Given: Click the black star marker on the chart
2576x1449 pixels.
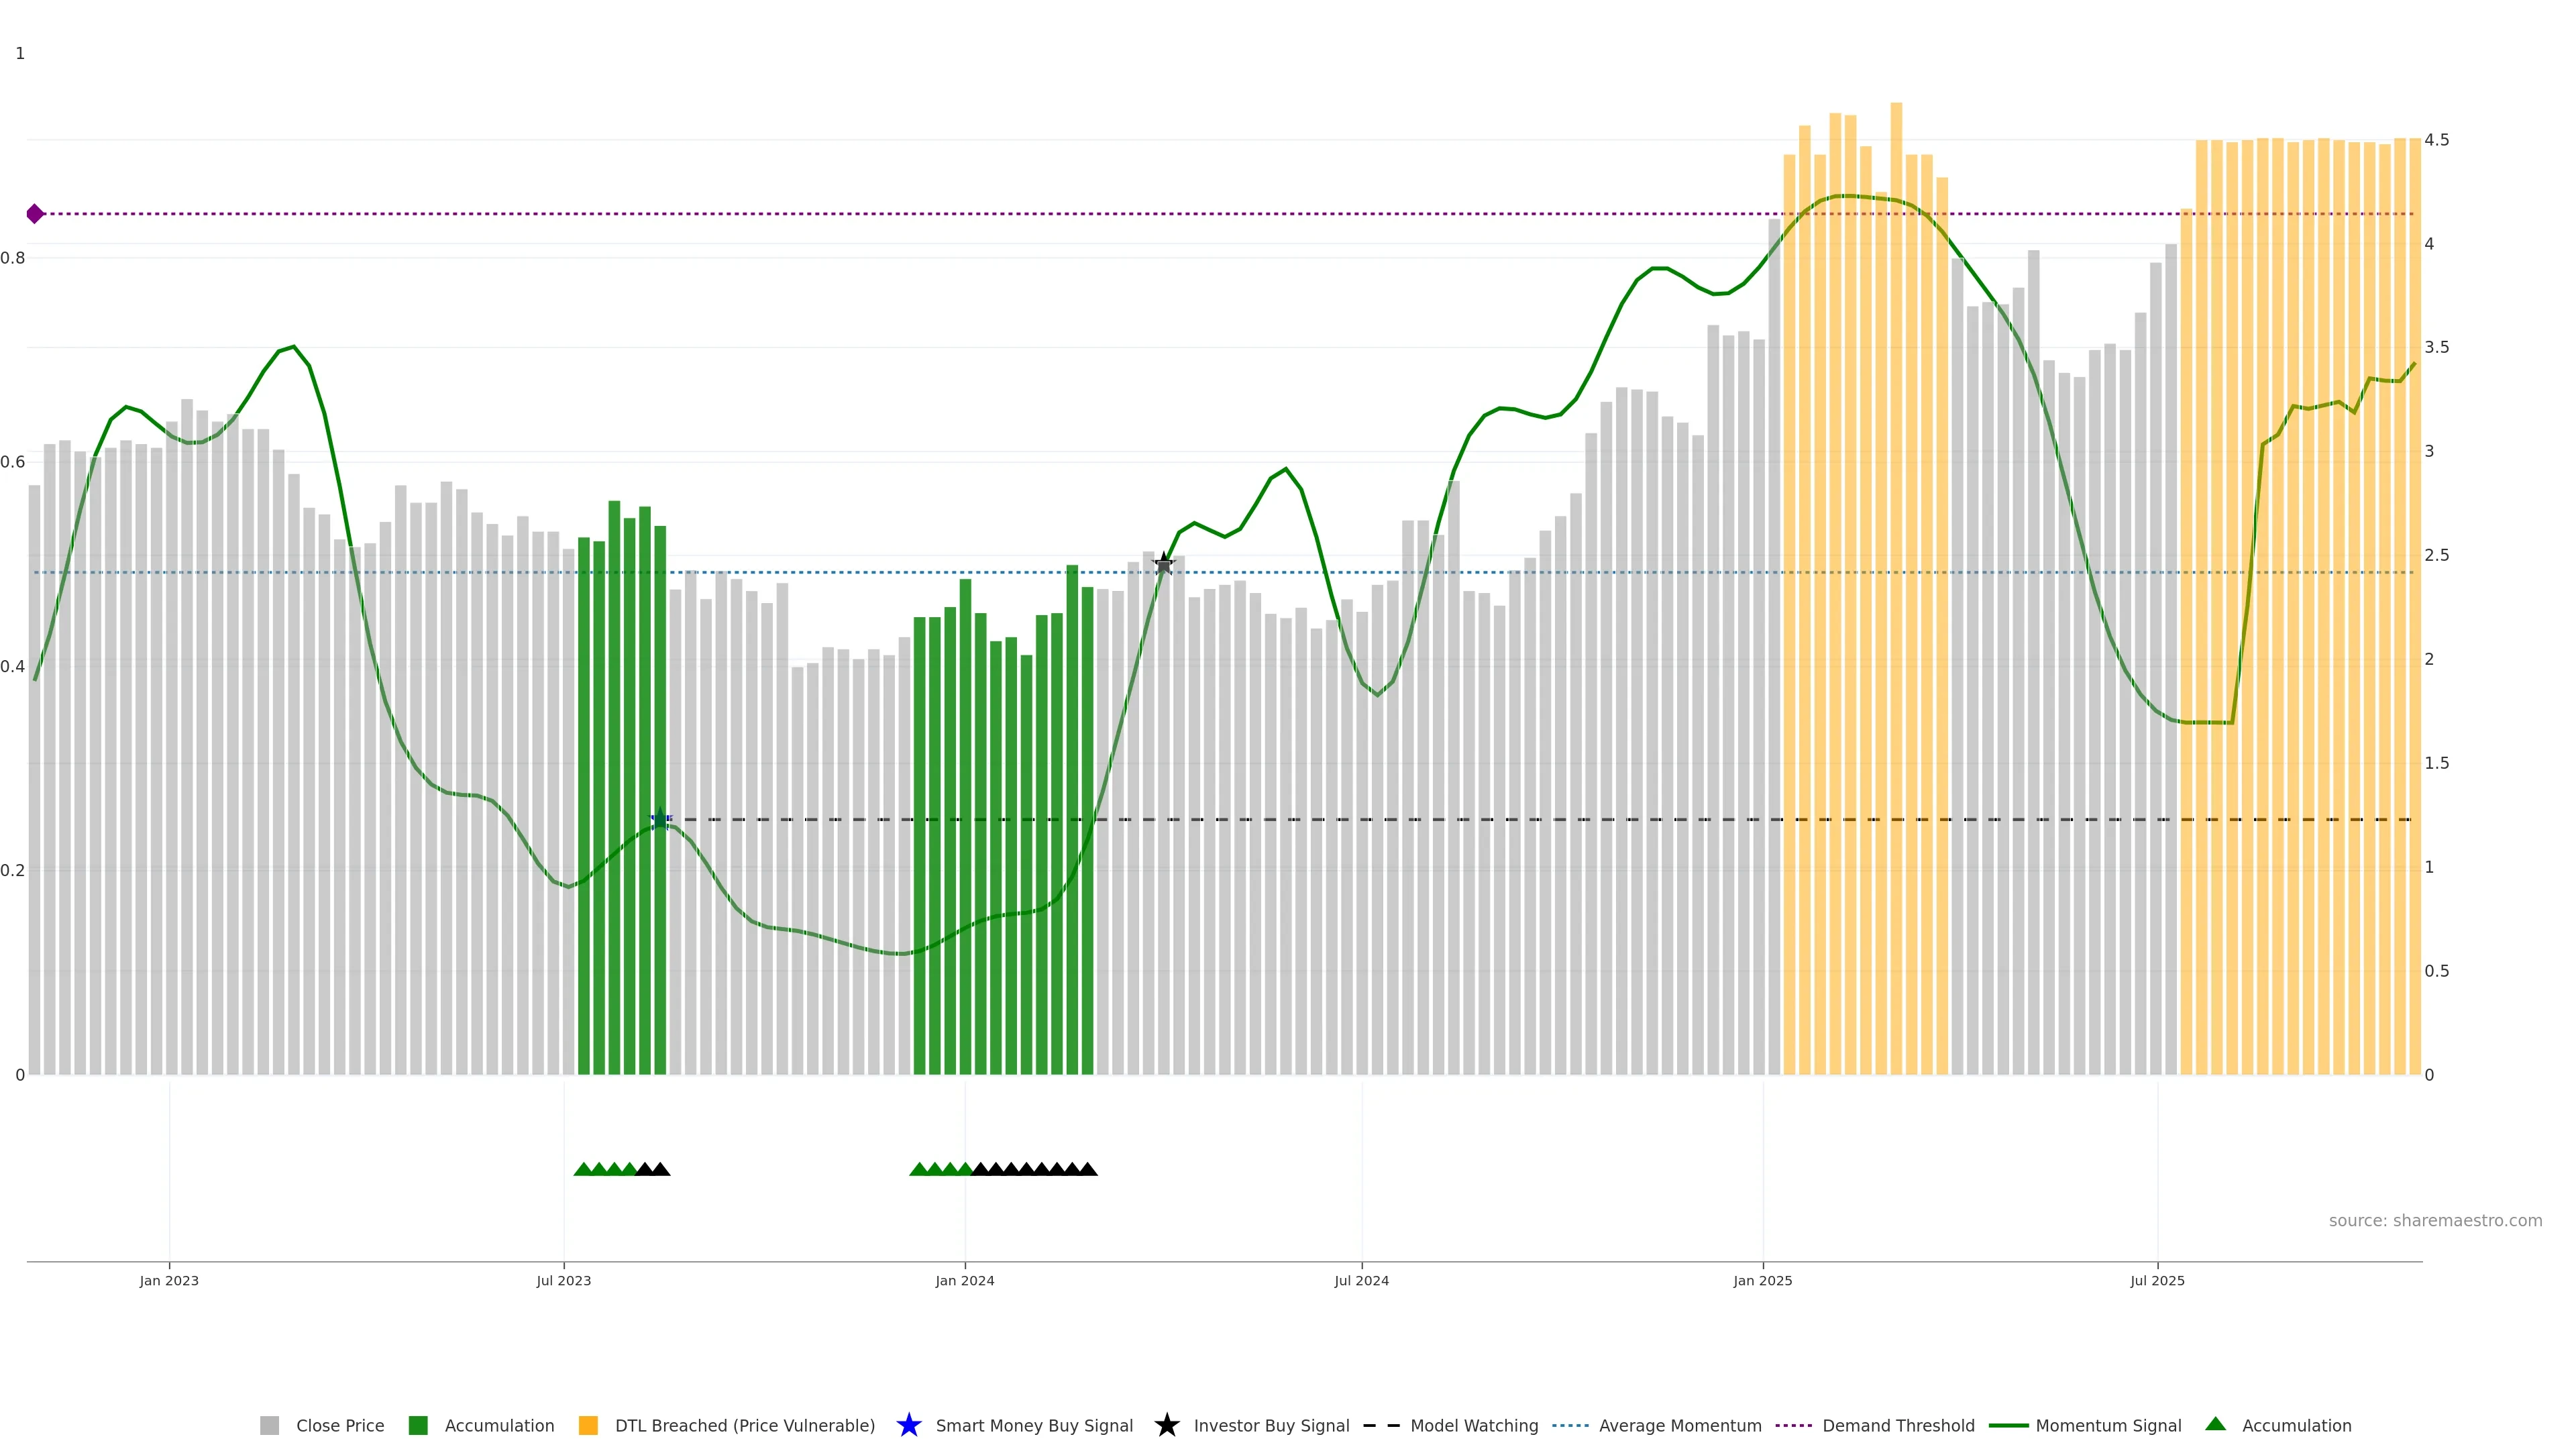Looking at the screenshot, I should (1163, 564).
